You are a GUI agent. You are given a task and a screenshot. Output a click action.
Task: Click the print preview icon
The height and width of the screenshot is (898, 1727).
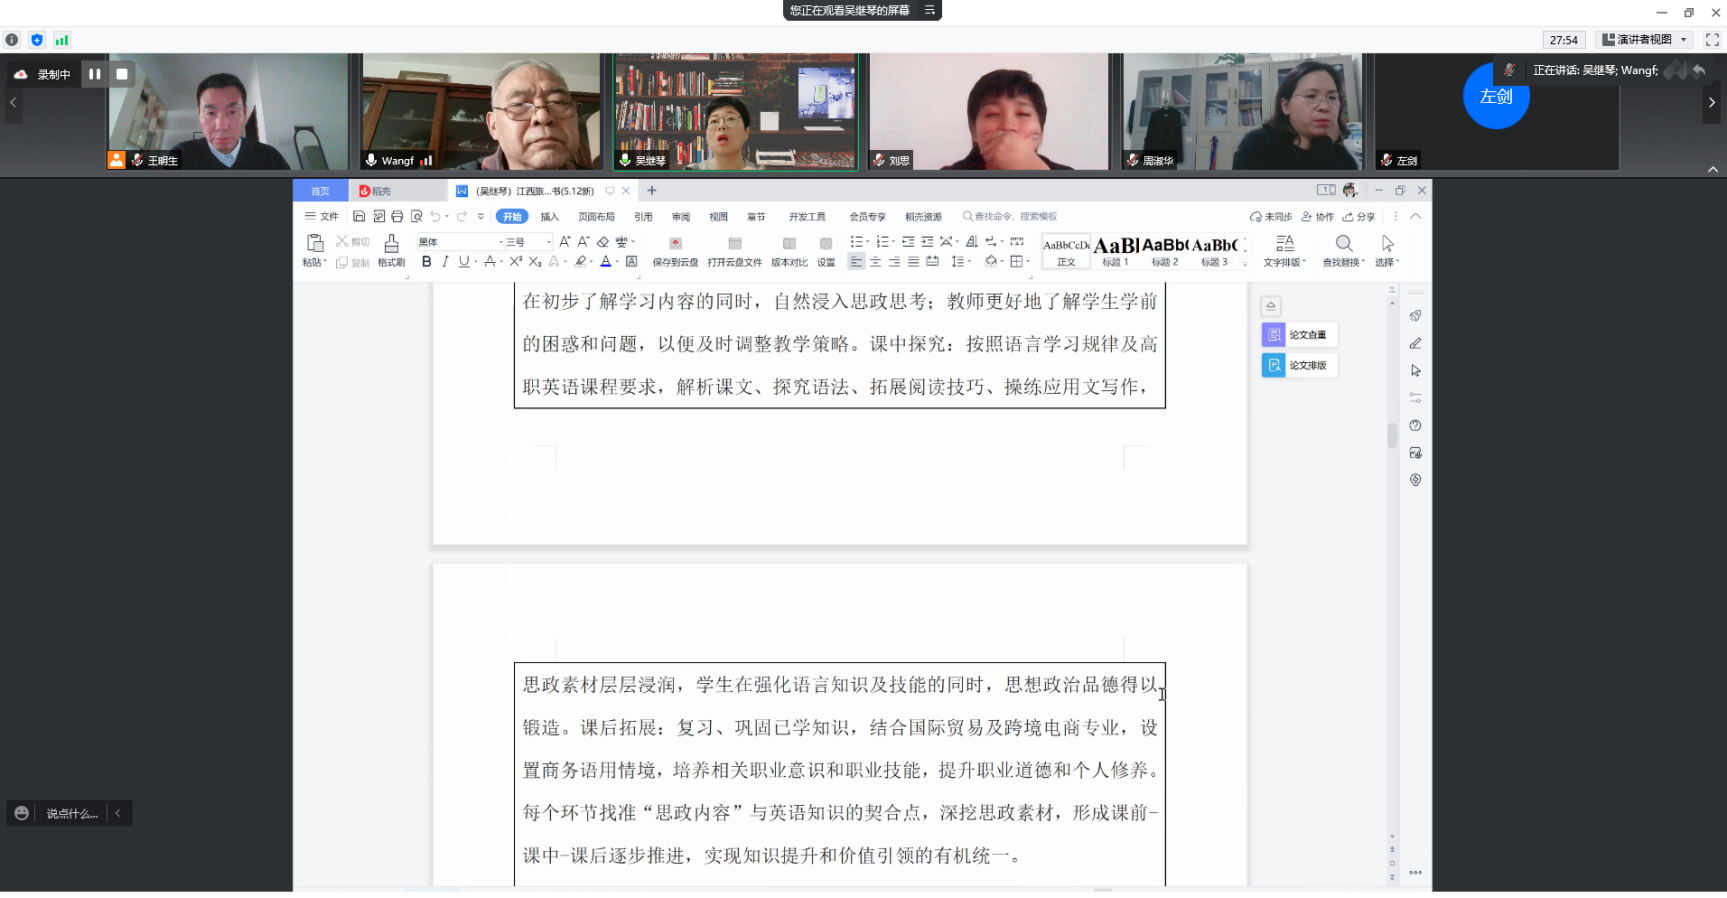click(x=416, y=216)
